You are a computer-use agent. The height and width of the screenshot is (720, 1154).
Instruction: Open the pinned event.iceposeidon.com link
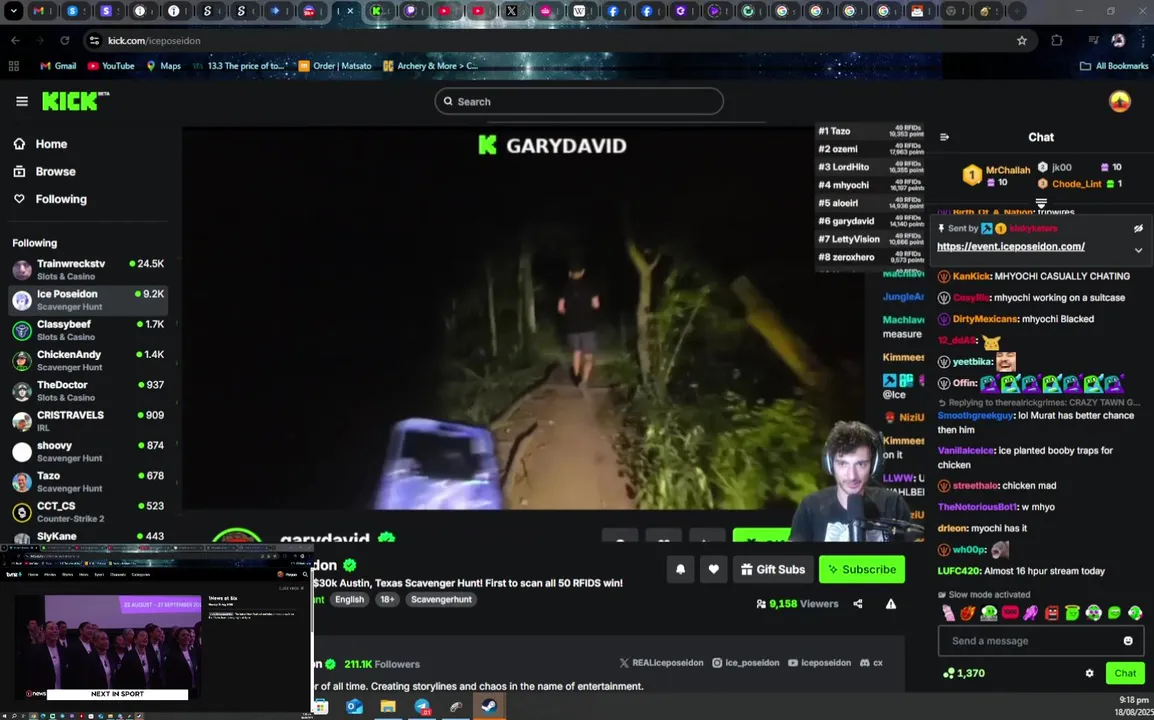[1010, 247]
